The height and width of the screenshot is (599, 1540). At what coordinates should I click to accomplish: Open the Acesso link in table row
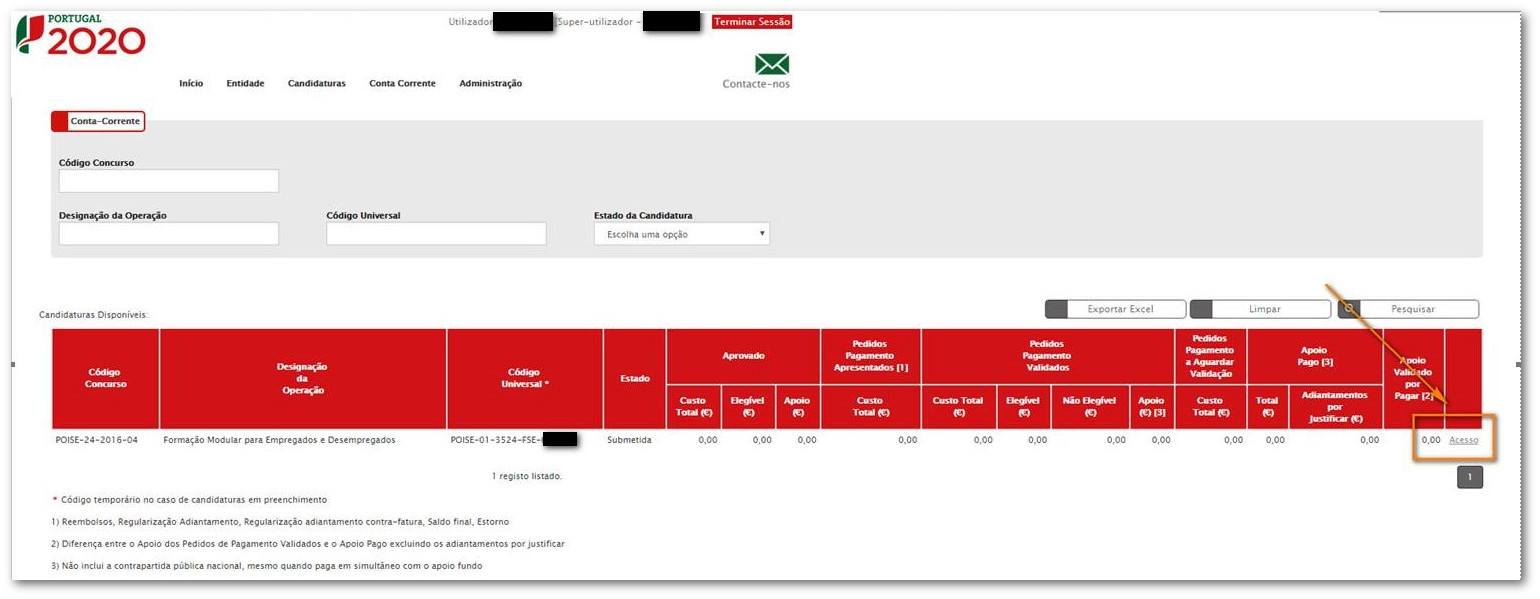click(x=1462, y=441)
